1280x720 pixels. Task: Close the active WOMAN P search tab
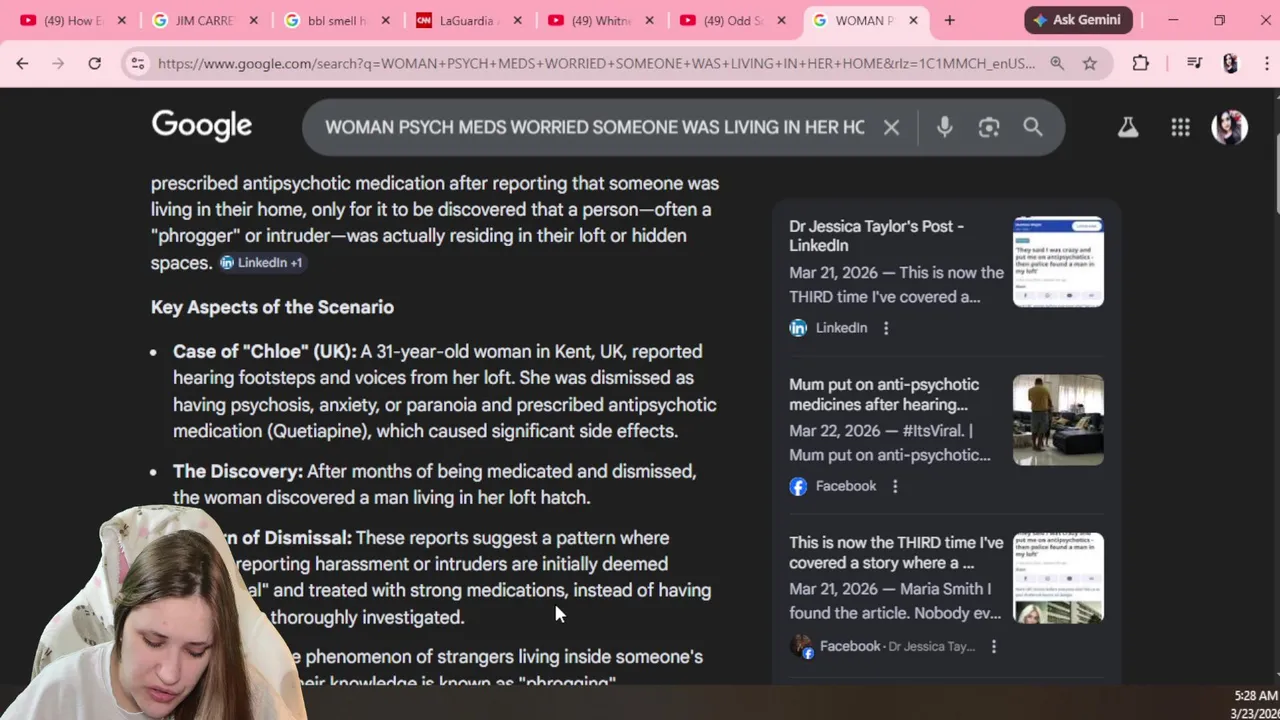point(913,20)
